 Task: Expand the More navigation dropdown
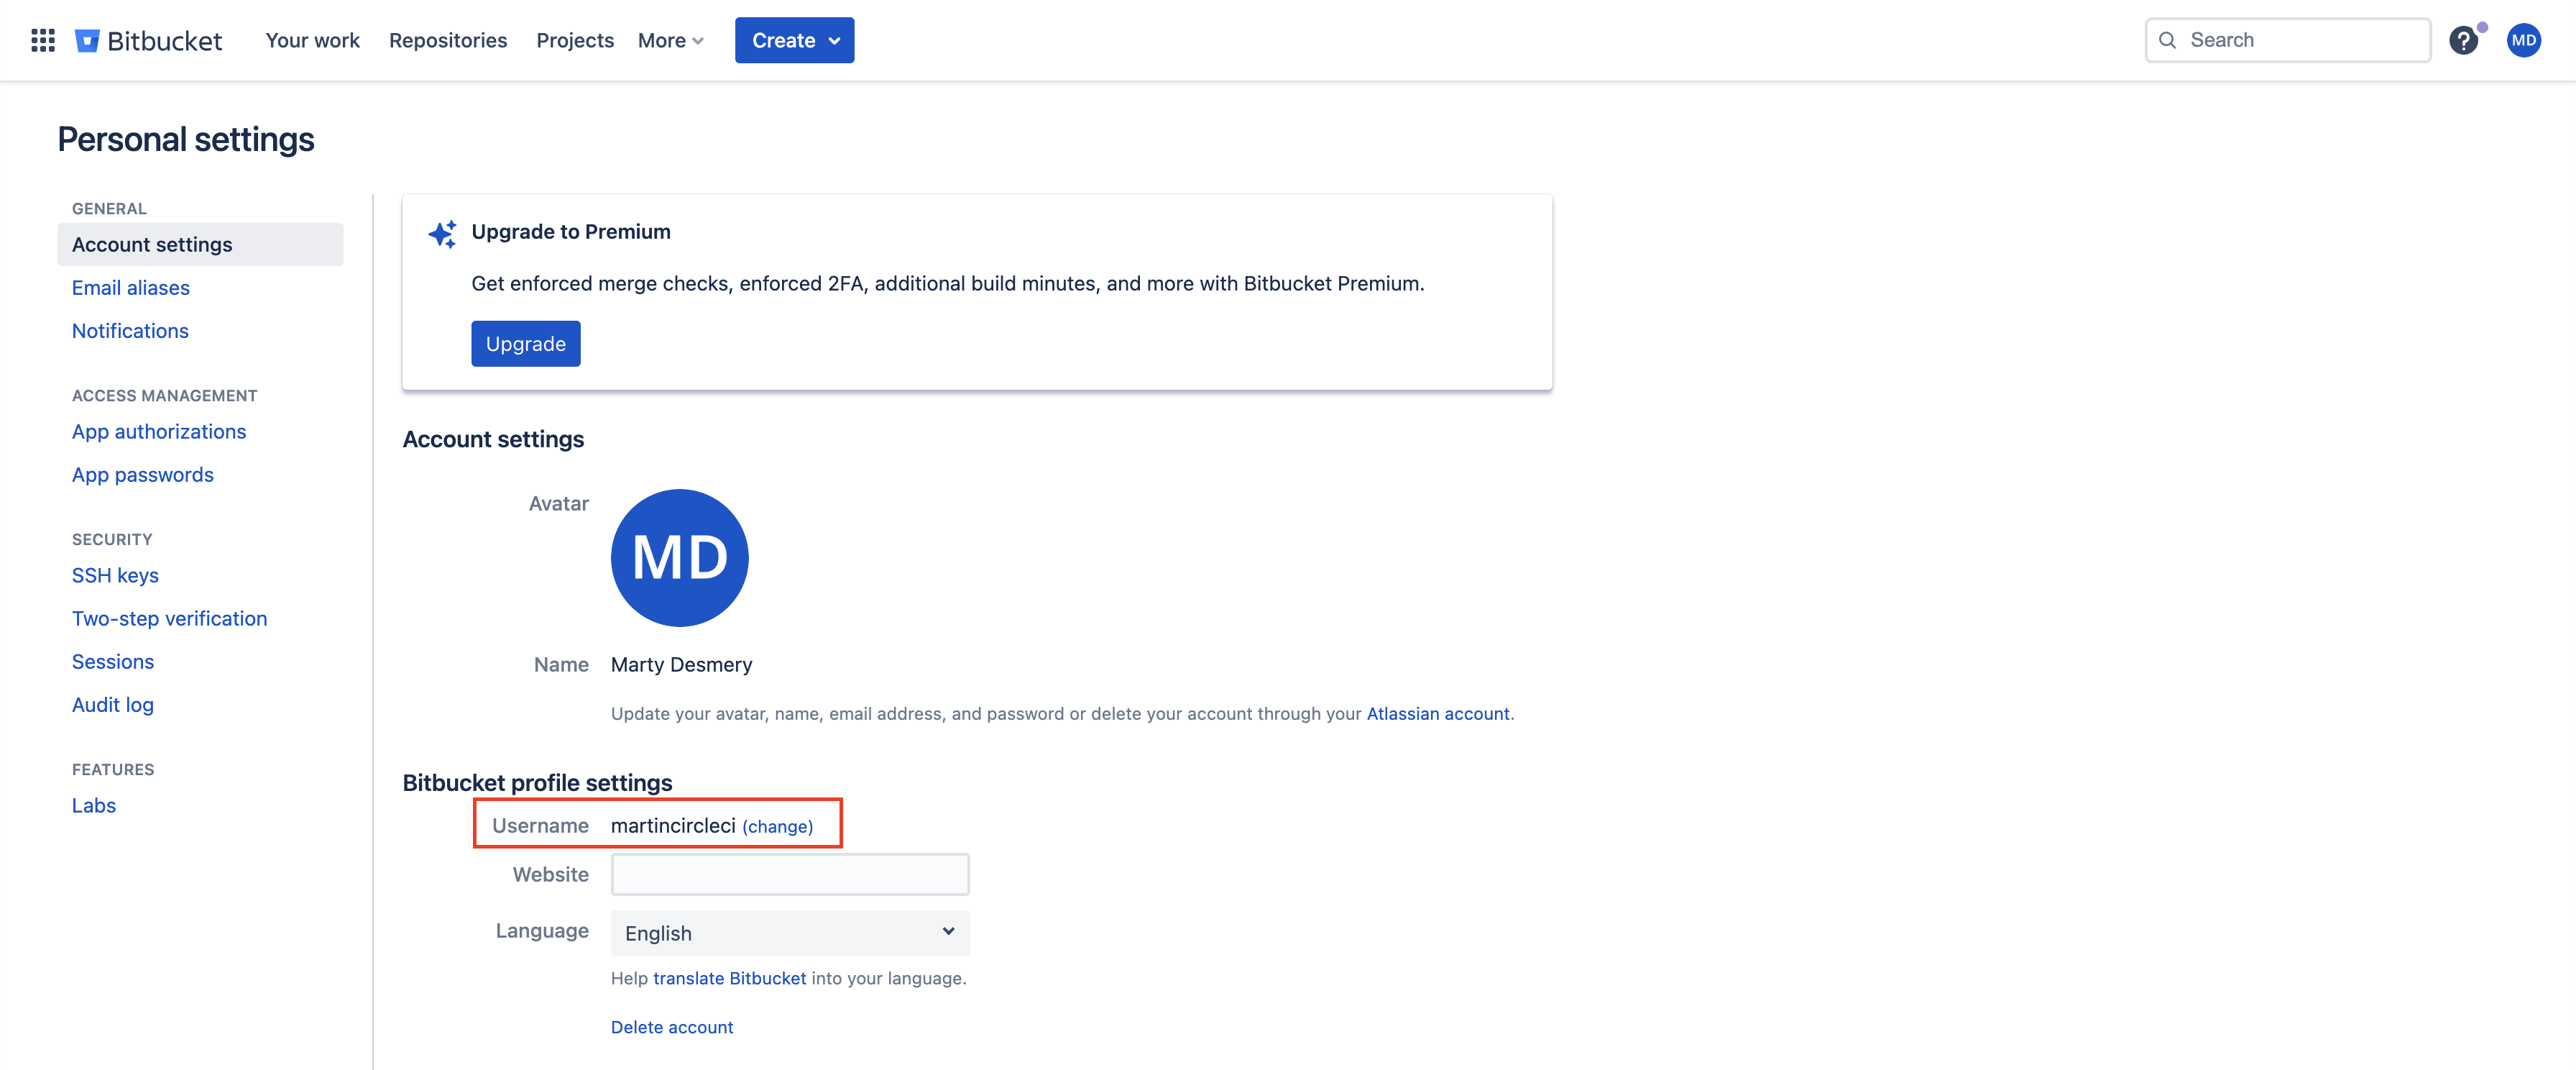click(x=670, y=40)
